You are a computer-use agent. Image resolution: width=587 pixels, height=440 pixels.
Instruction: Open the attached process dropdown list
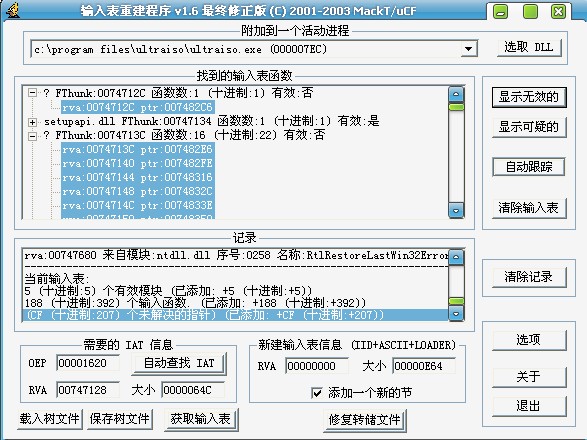(x=468, y=49)
